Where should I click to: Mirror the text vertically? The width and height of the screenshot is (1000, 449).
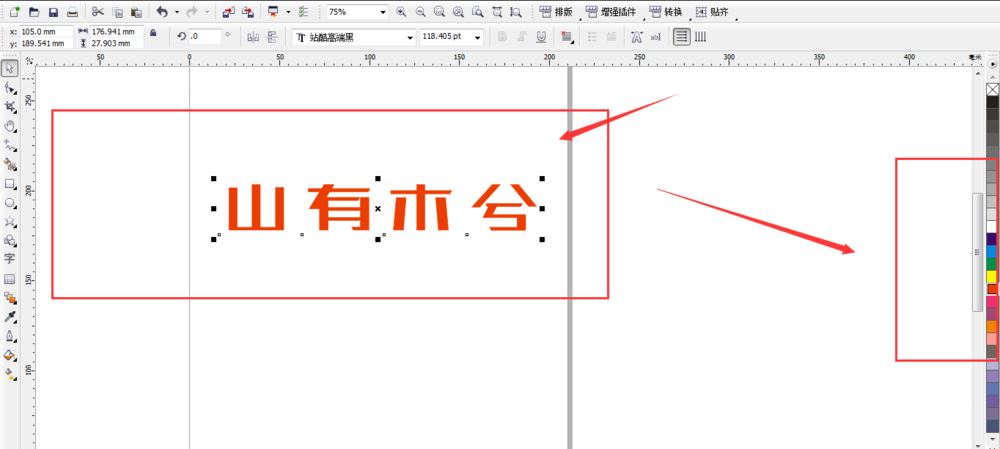[272, 37]
